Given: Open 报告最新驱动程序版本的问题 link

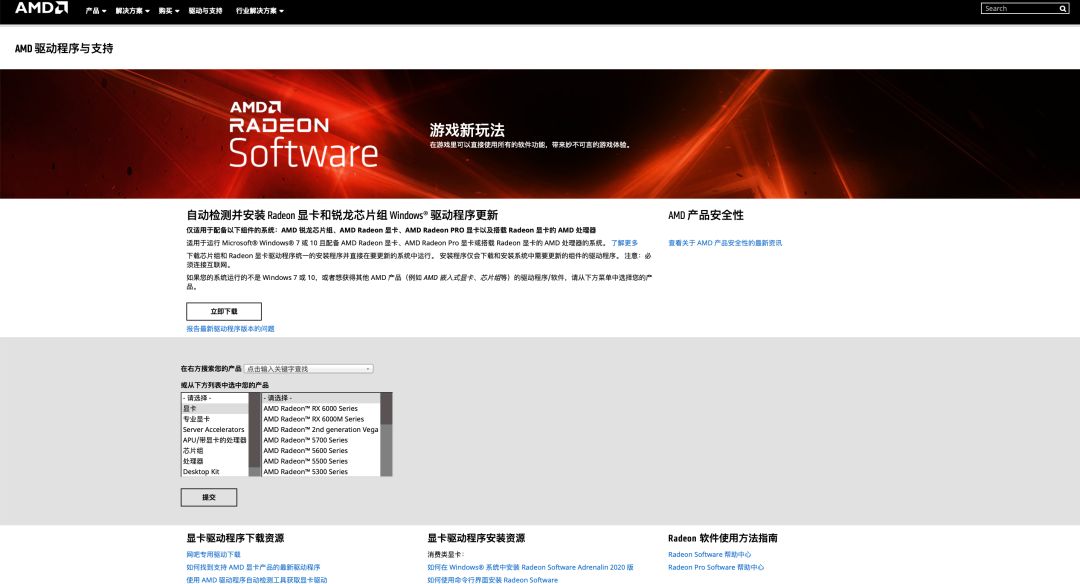Looking at the screenshot, I should pyautogui.click(x=231, y=328).
